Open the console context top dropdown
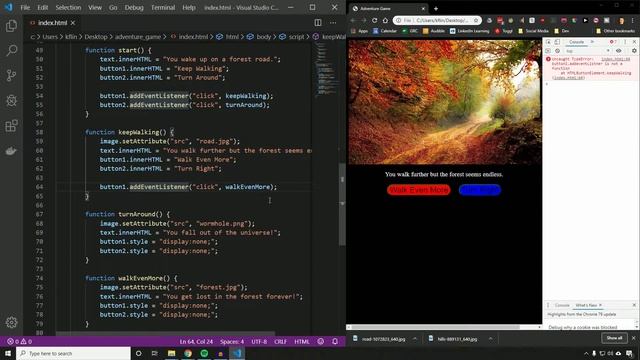The height and width of the screenshot is (360, 640). (x=587, y=51)
